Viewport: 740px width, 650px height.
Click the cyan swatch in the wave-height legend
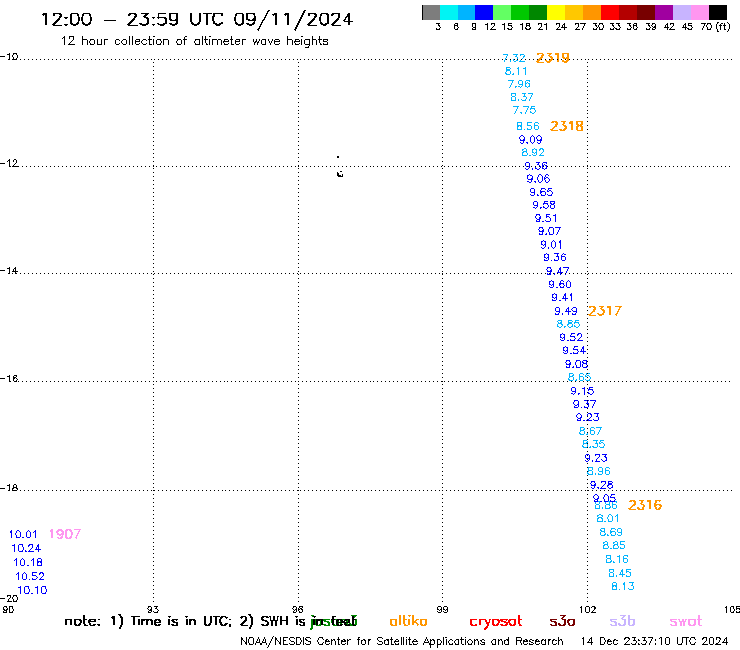(448, 12)
